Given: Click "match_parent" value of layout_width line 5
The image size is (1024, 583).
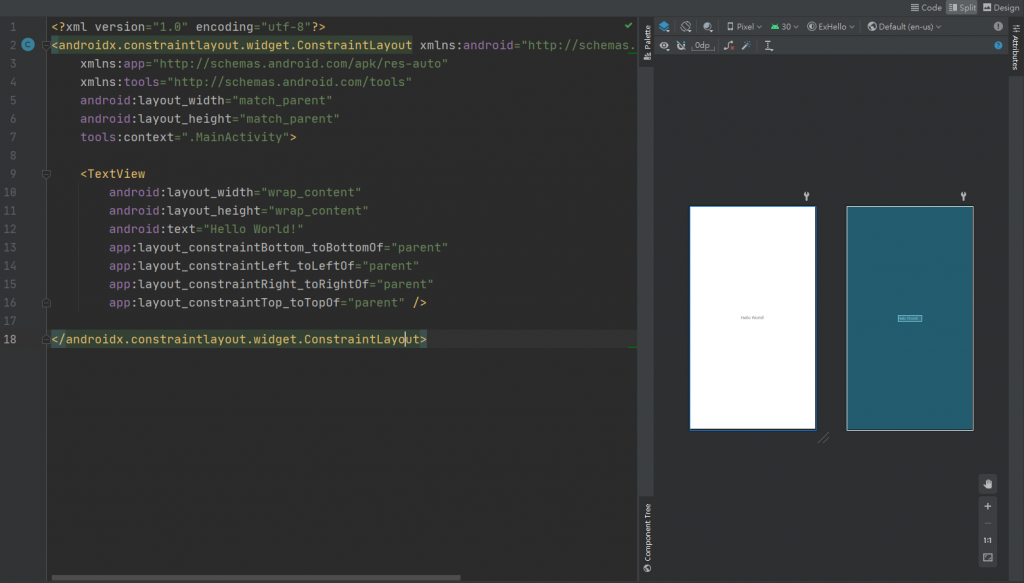Looking at the screenshot, I should pos(283,101).
